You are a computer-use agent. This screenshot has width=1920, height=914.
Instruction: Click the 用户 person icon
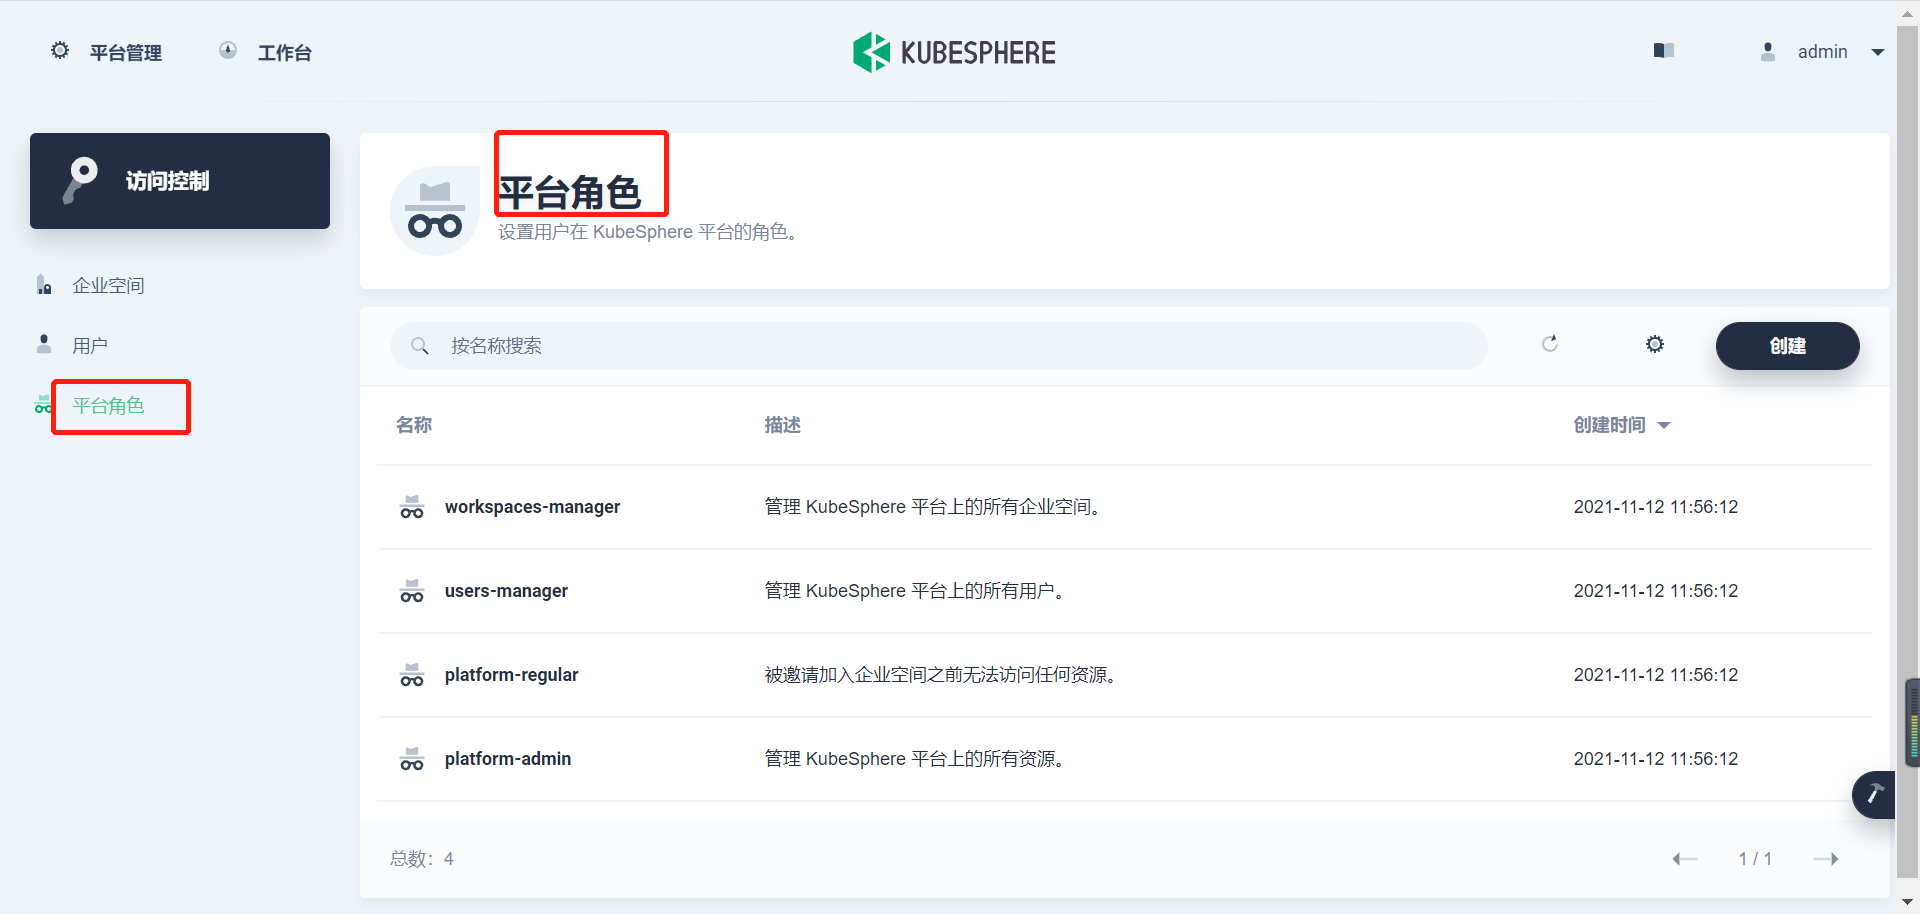44,345
